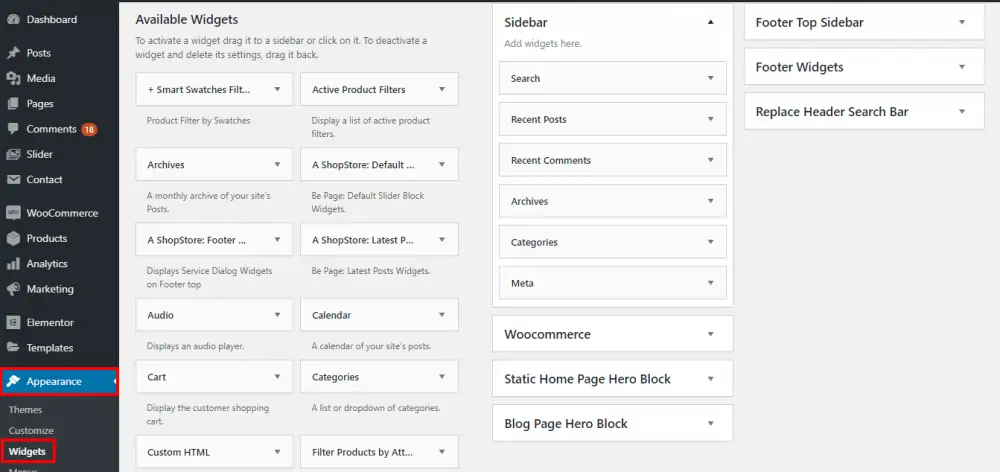Expand the Meta widget in Sidebar
The width and height of the screenshot is (1000, 472).
[710, 283]
